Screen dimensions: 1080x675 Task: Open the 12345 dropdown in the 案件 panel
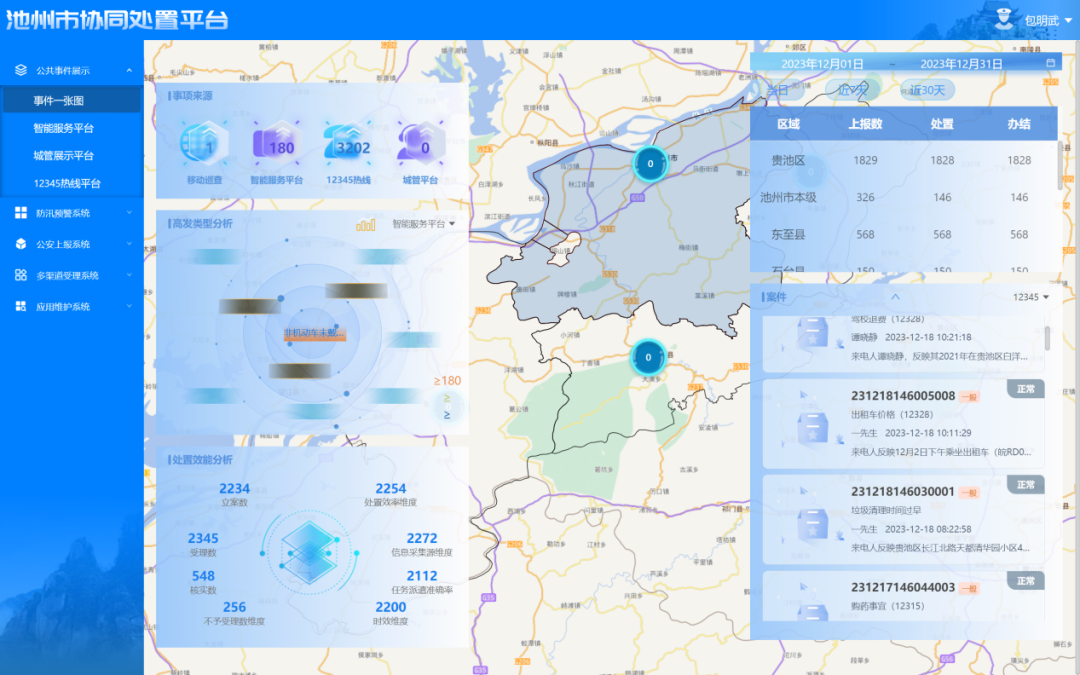[x=1031, y=297]
